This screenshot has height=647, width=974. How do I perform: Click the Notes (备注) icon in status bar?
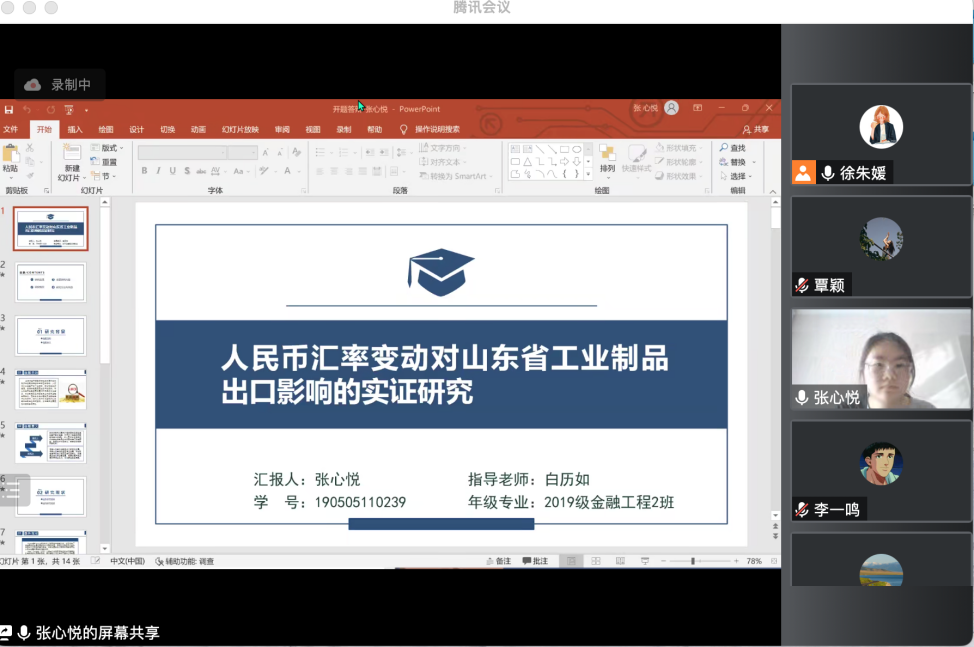click(498, 561)
